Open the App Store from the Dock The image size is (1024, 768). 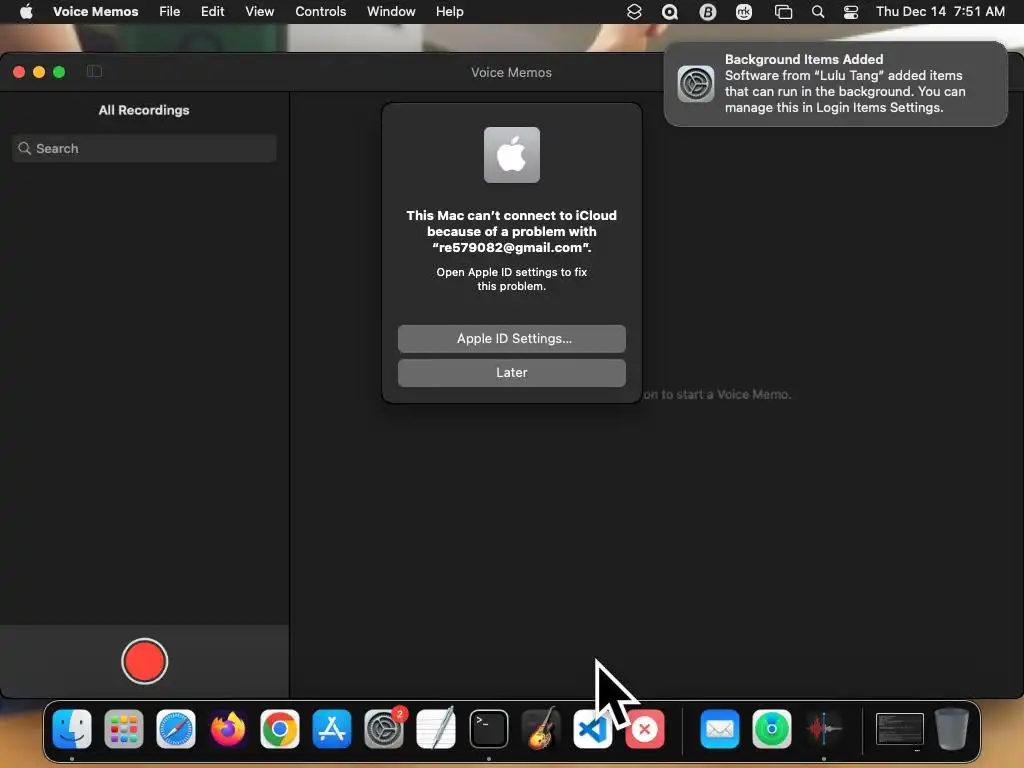(332, 728)
